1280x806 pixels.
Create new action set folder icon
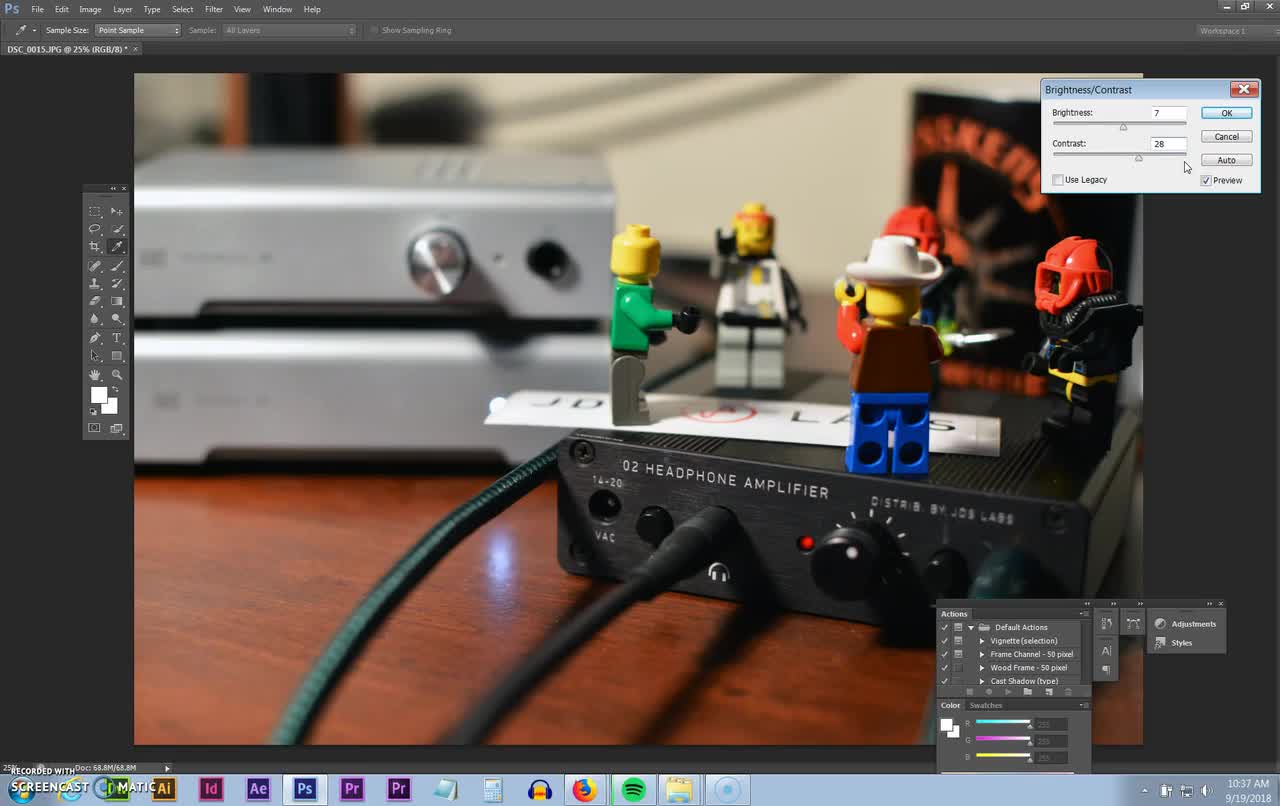tap(1027, 692)
